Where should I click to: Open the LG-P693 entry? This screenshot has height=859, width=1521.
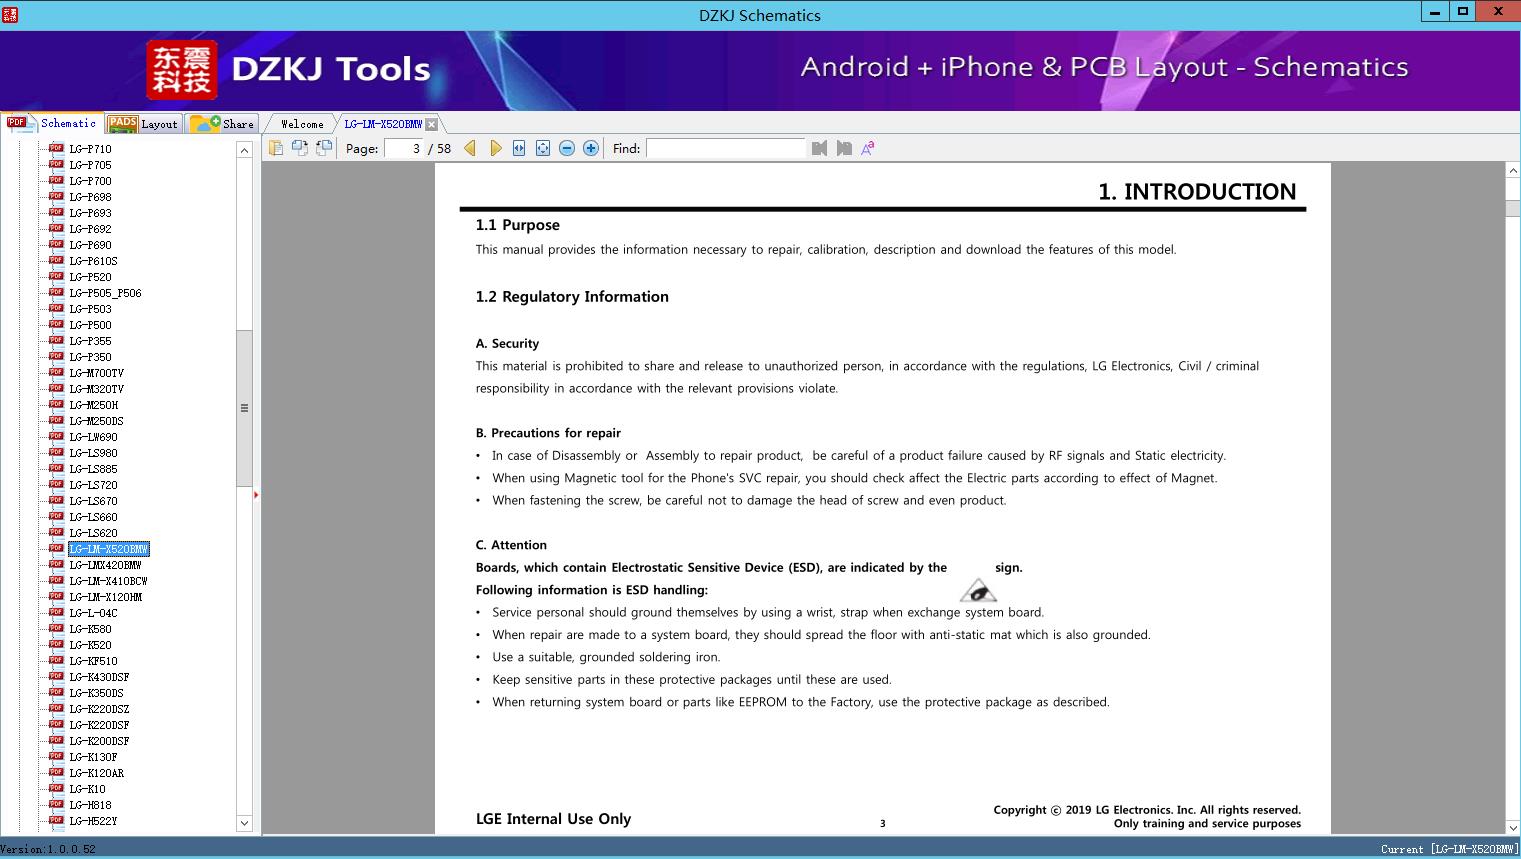pos(90,213)
